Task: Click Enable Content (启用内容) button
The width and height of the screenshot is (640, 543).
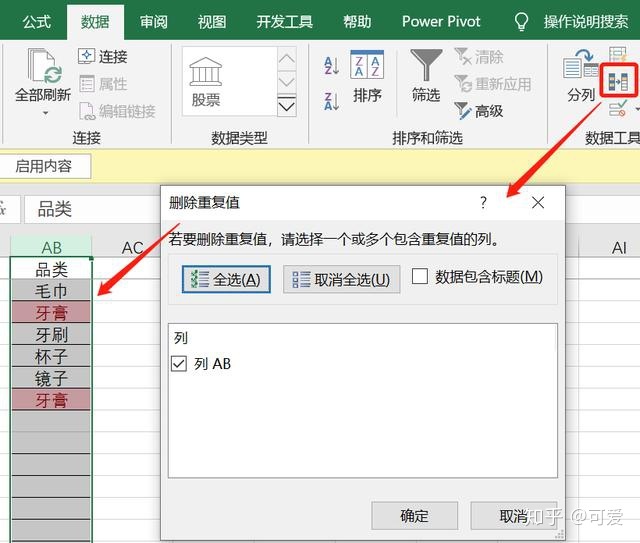Action: [43, 167]
